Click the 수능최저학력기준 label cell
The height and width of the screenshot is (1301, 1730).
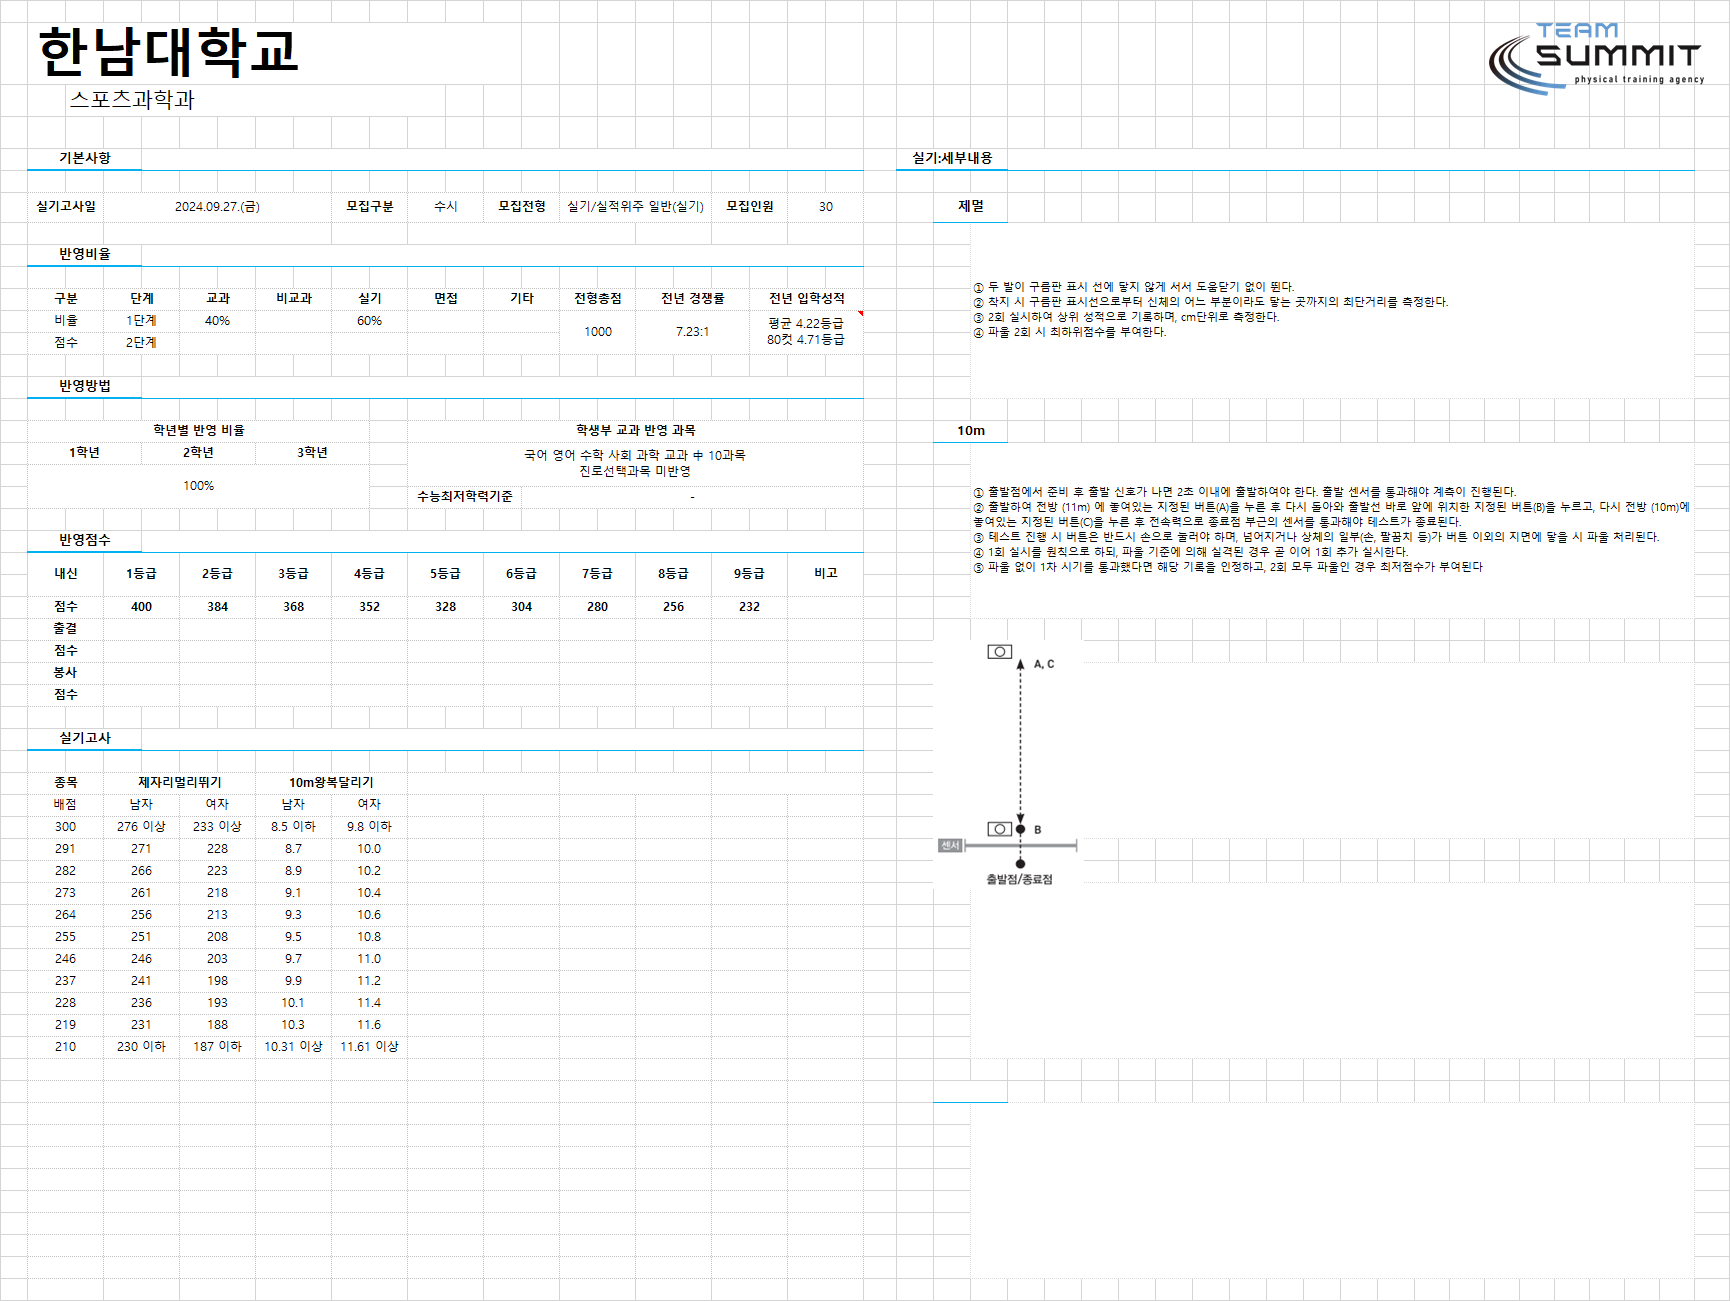[465, 497]
